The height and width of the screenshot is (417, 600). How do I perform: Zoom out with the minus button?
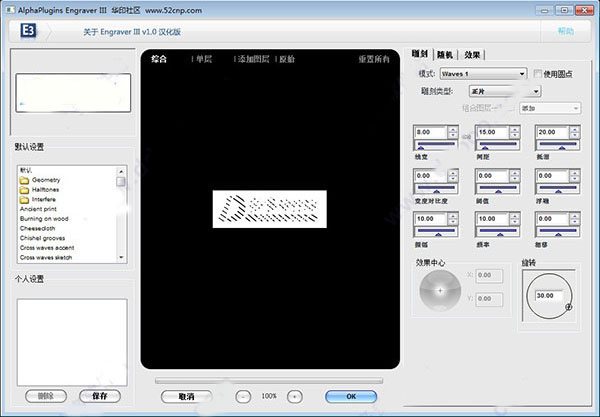pyautogui.click(x=243, y=397)
